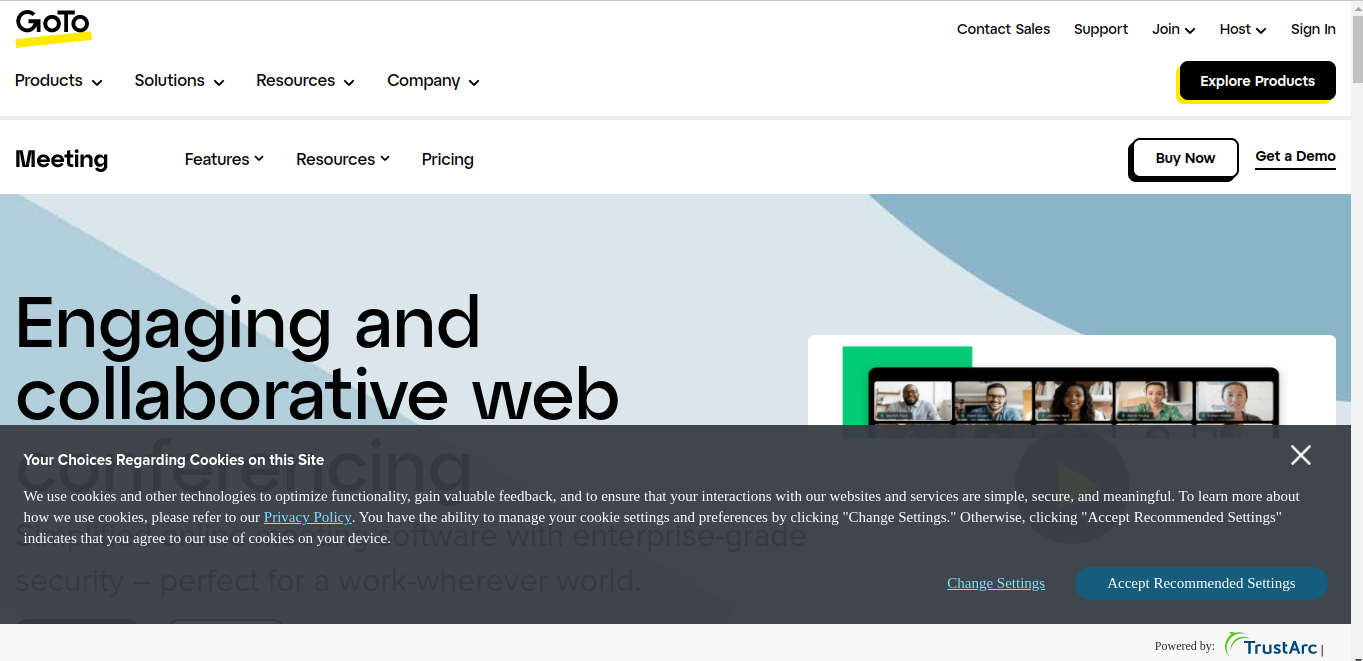Open the Company dropdown
Viewport: 1363px width, 661px height.
click(433, 81)
